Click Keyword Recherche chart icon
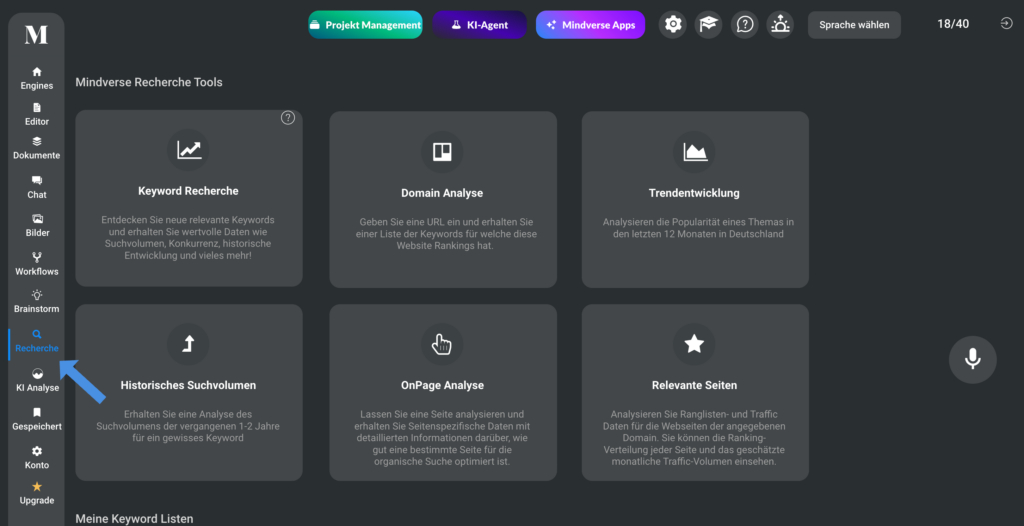This screenshot has height=526, width=1024. point(189,150)
